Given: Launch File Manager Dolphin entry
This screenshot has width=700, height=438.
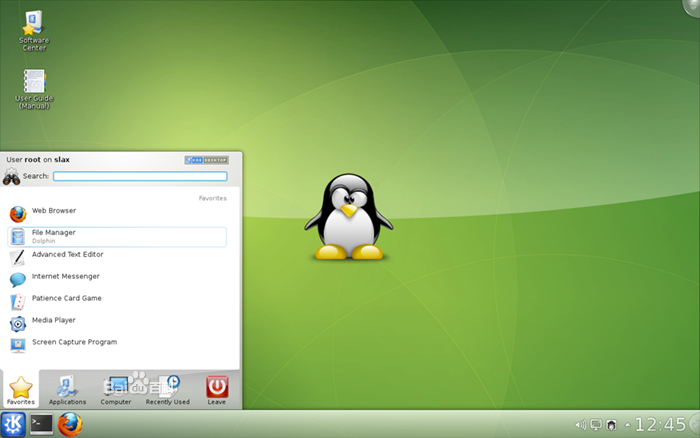Looking at the screenshot, I should click(54, 236).
